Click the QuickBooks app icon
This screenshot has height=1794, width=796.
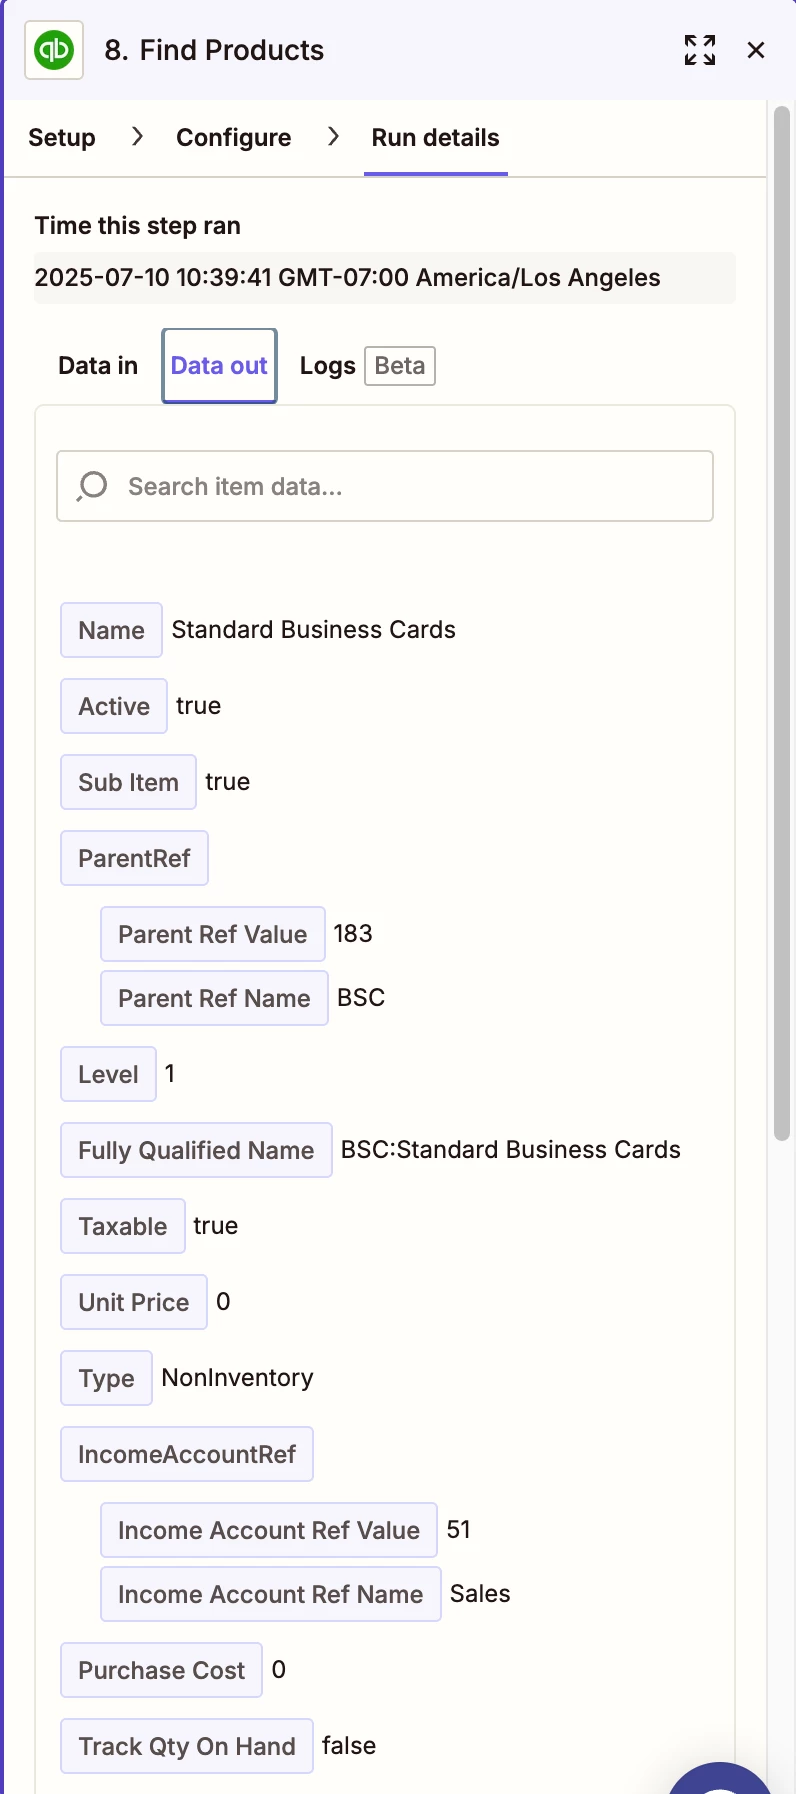[x=54, y=50]
